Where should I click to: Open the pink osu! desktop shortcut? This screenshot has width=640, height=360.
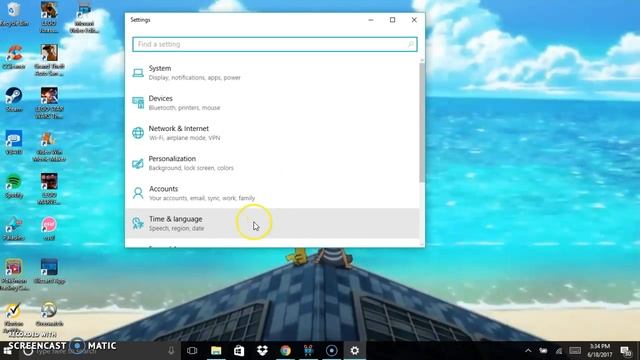pyautogui.click(x=49, y=229)
